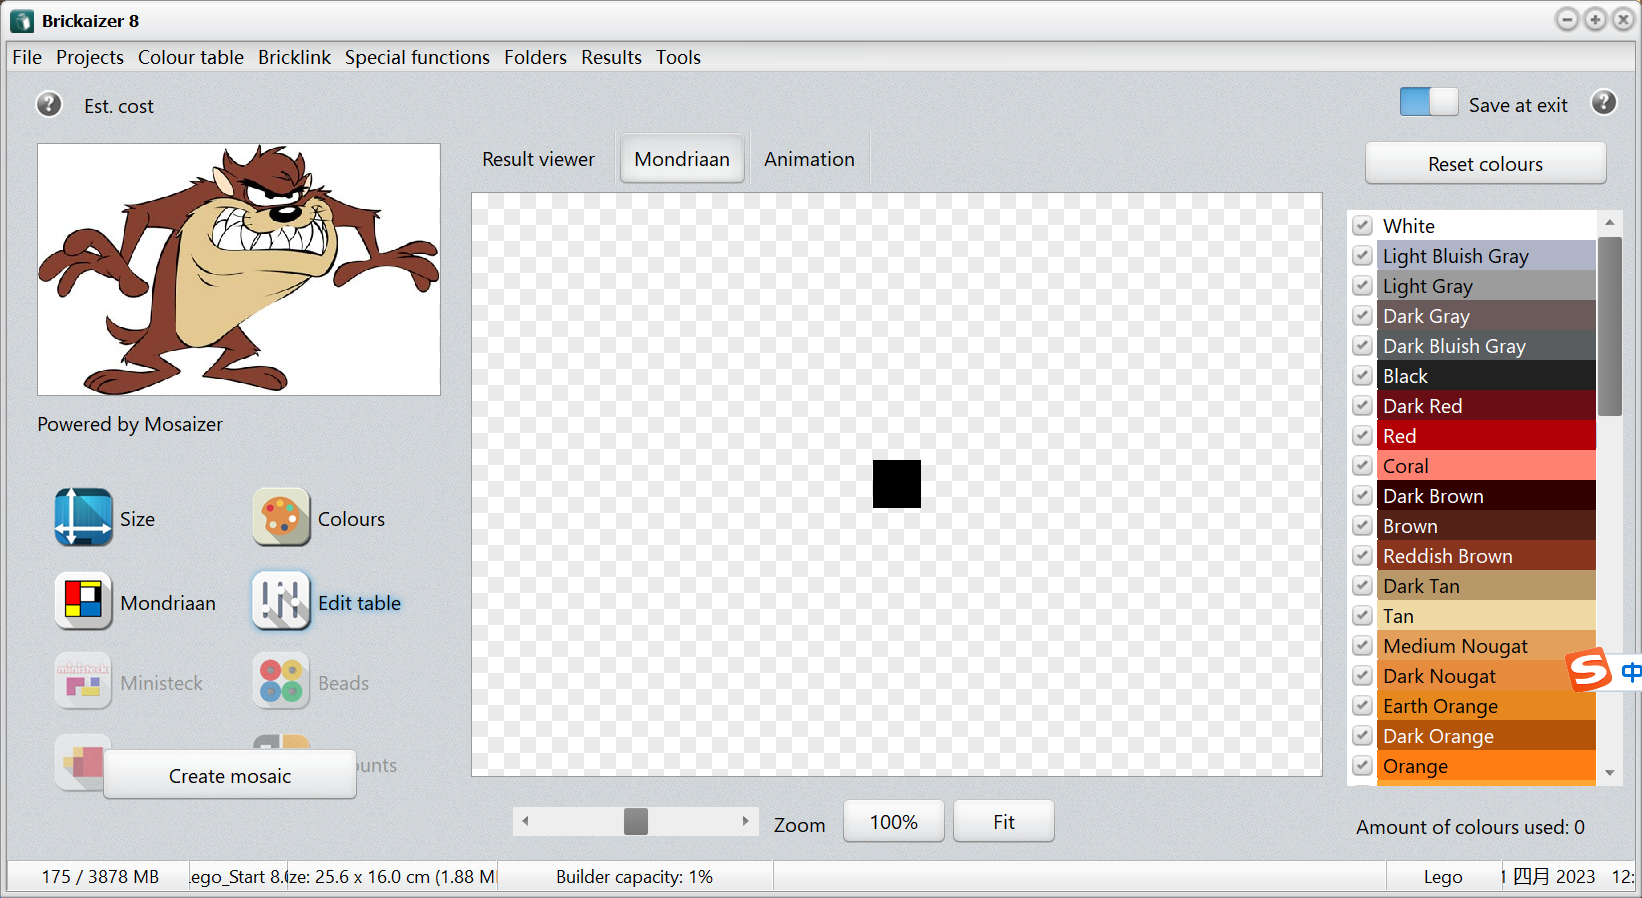Toggle the Save at exit switch
The height and width of the screenshot is (898, 1642).
(1428, 102)
